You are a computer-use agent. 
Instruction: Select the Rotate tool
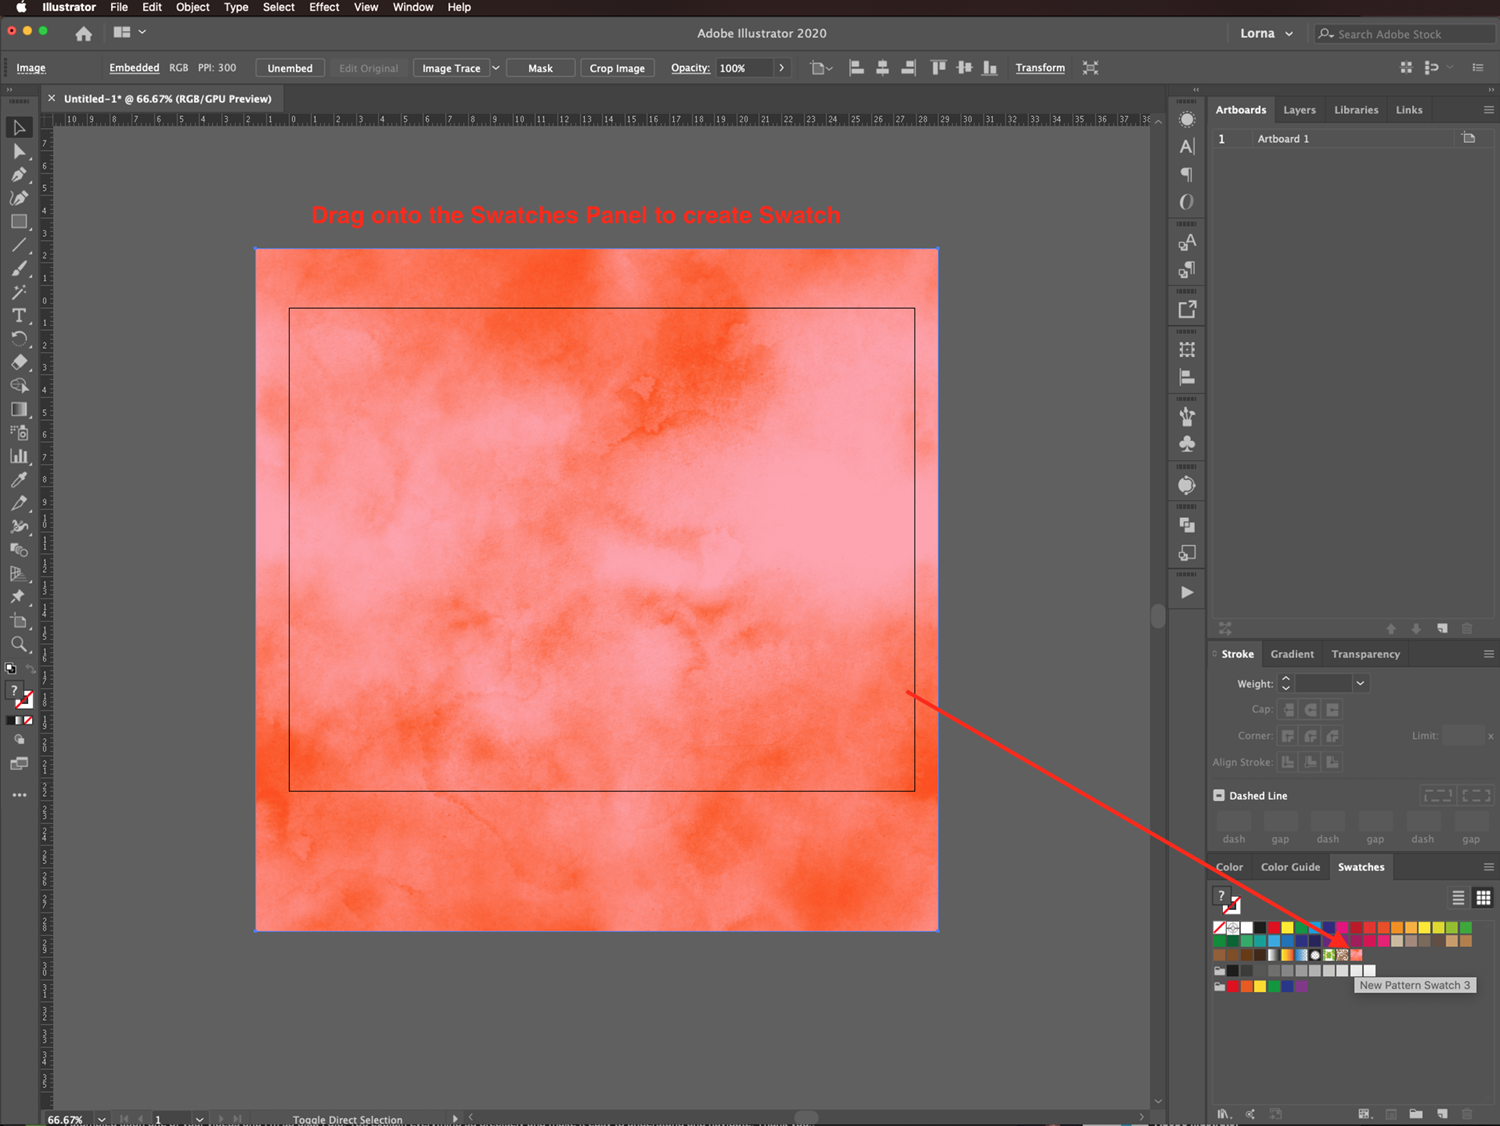pos(19,339)
